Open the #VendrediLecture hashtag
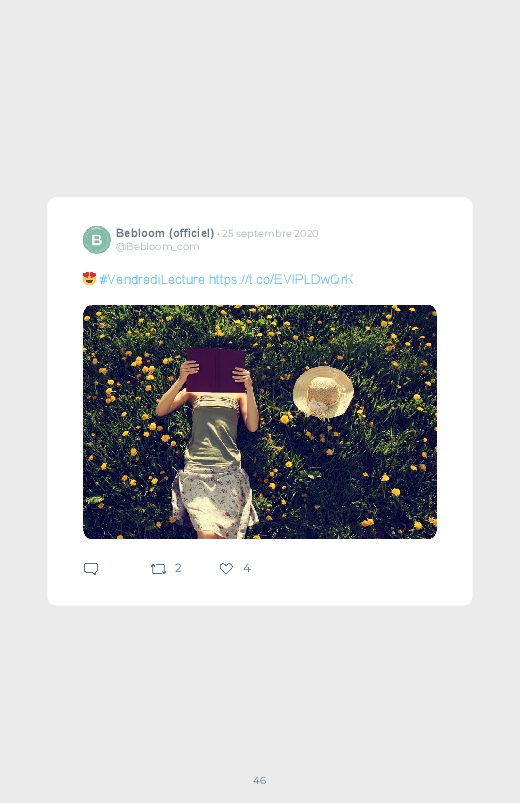The height and width of the screenshot is (803, 520). pos(152,279)
